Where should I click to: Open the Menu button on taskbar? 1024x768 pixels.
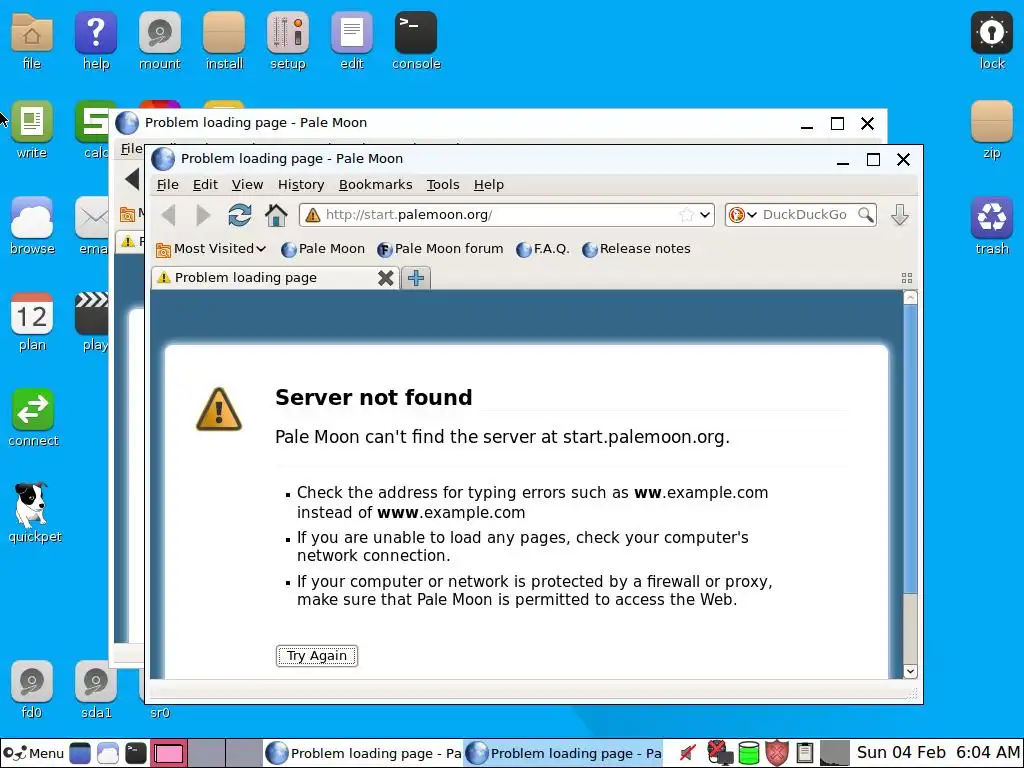[33, 753]
